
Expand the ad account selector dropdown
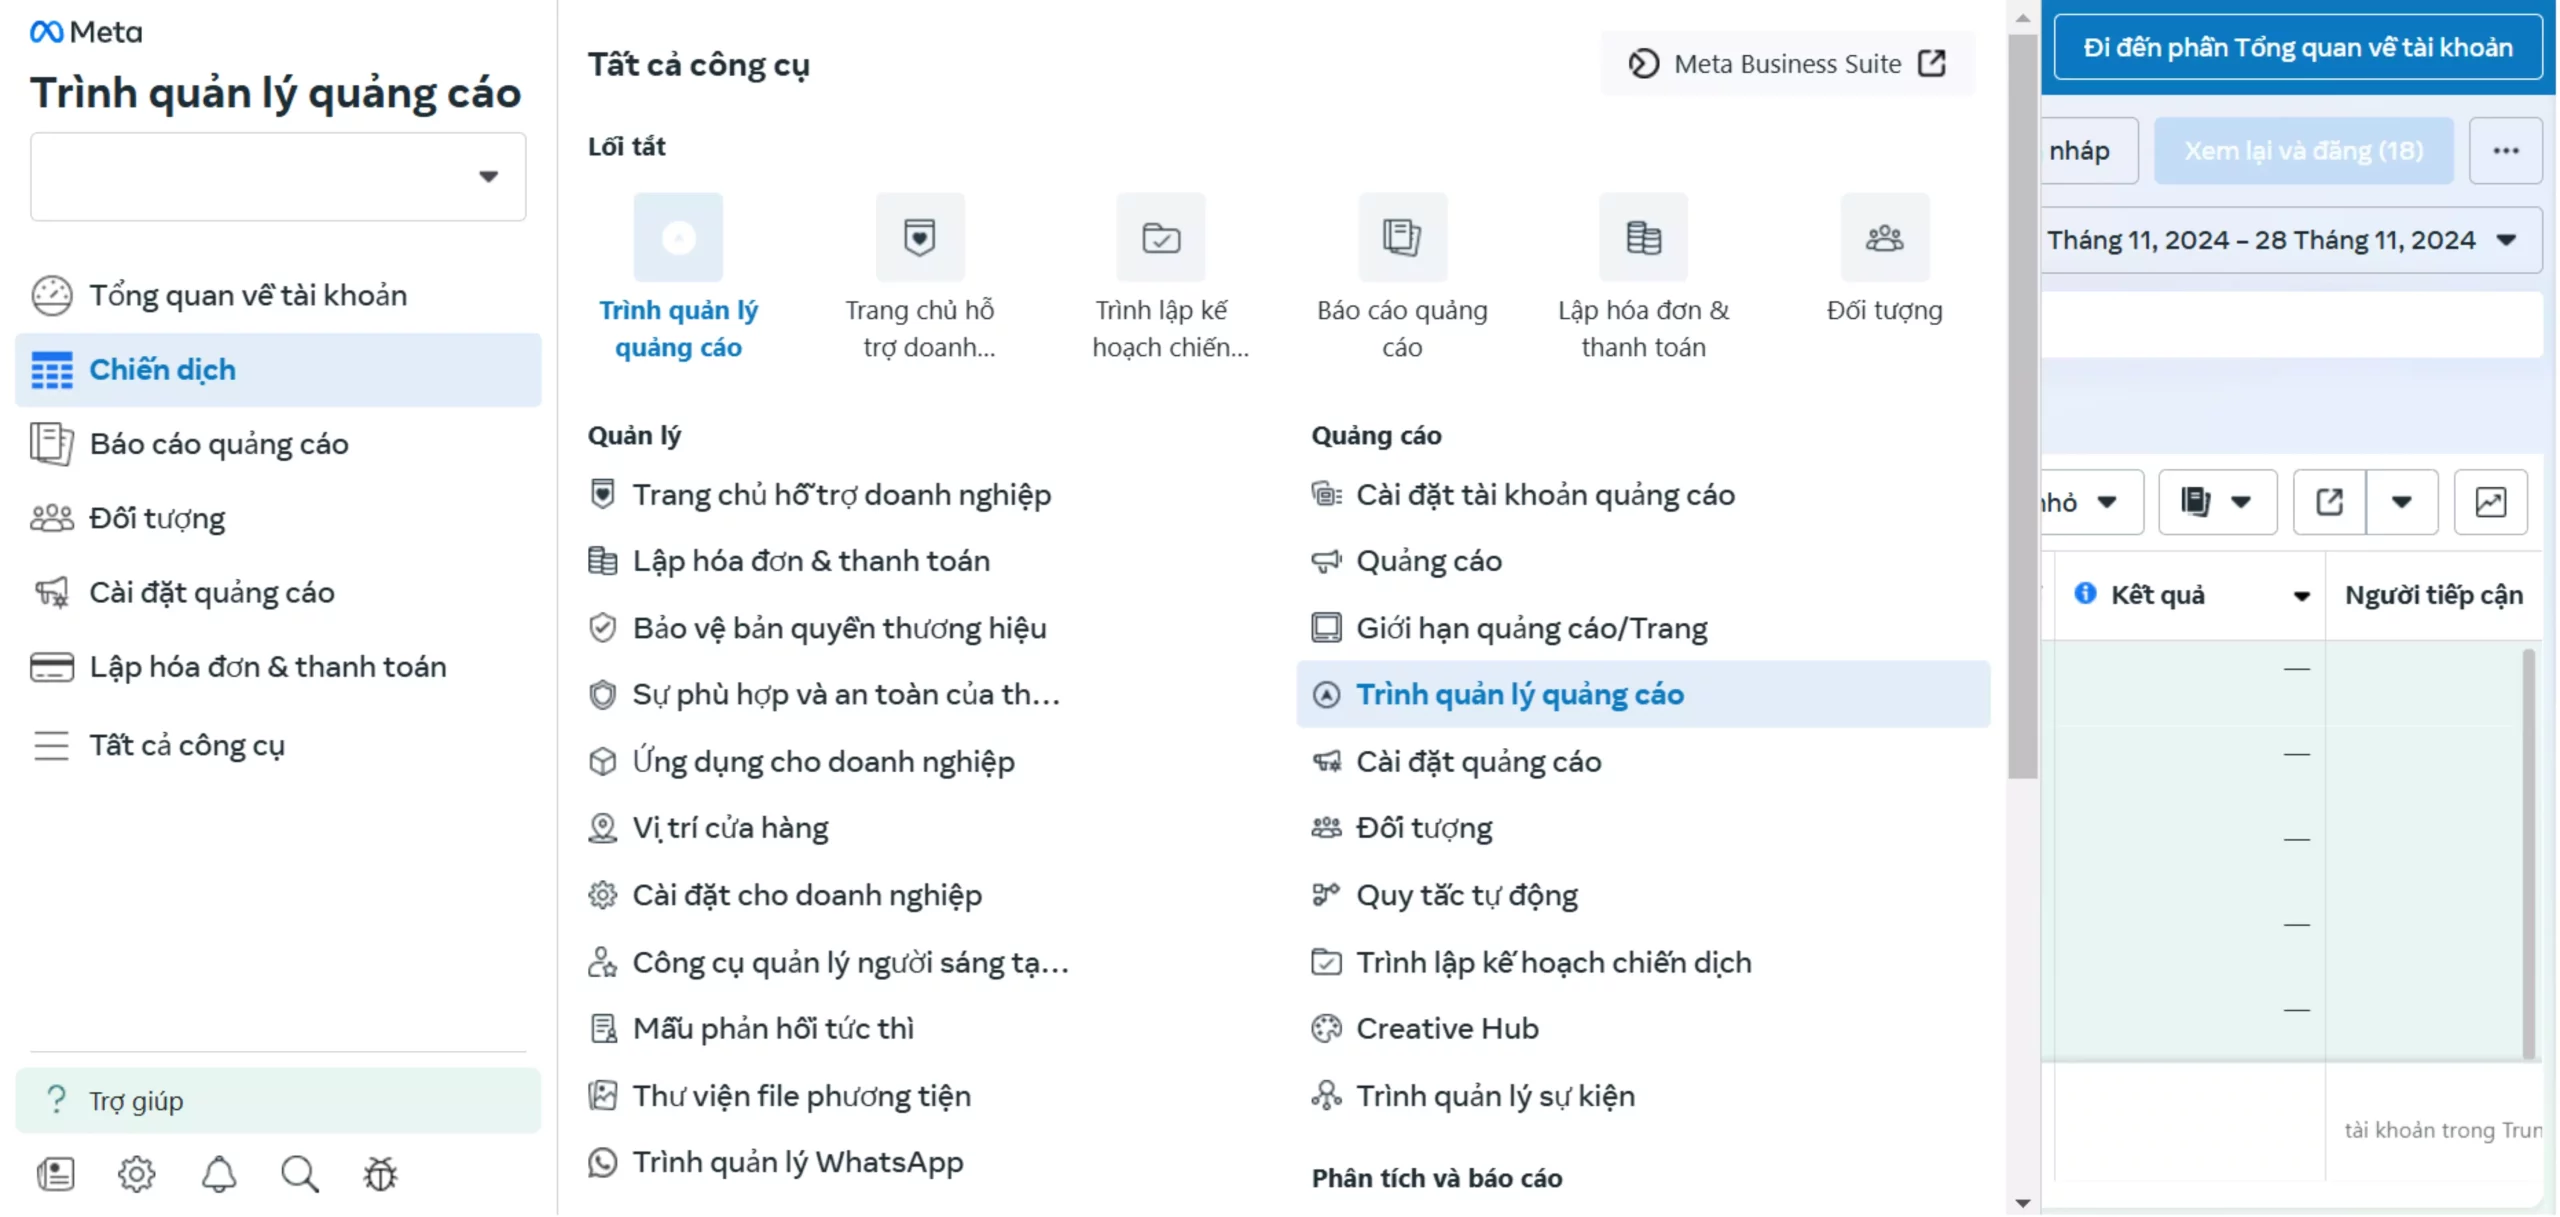pos(278,177)
